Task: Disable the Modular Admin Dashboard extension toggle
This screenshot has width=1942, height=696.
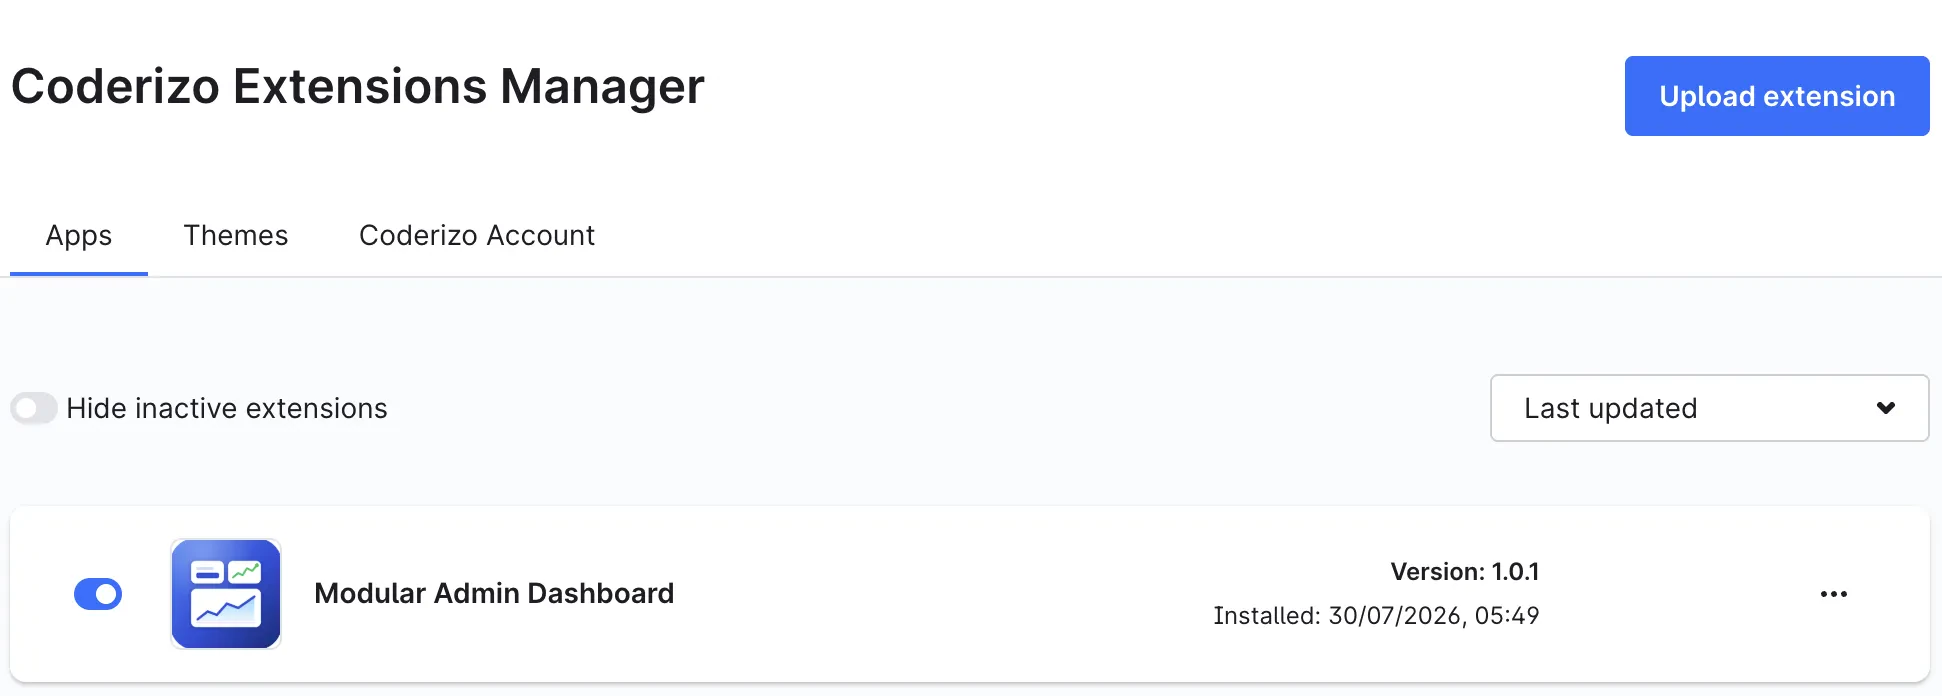Action: tap(98, 594)
